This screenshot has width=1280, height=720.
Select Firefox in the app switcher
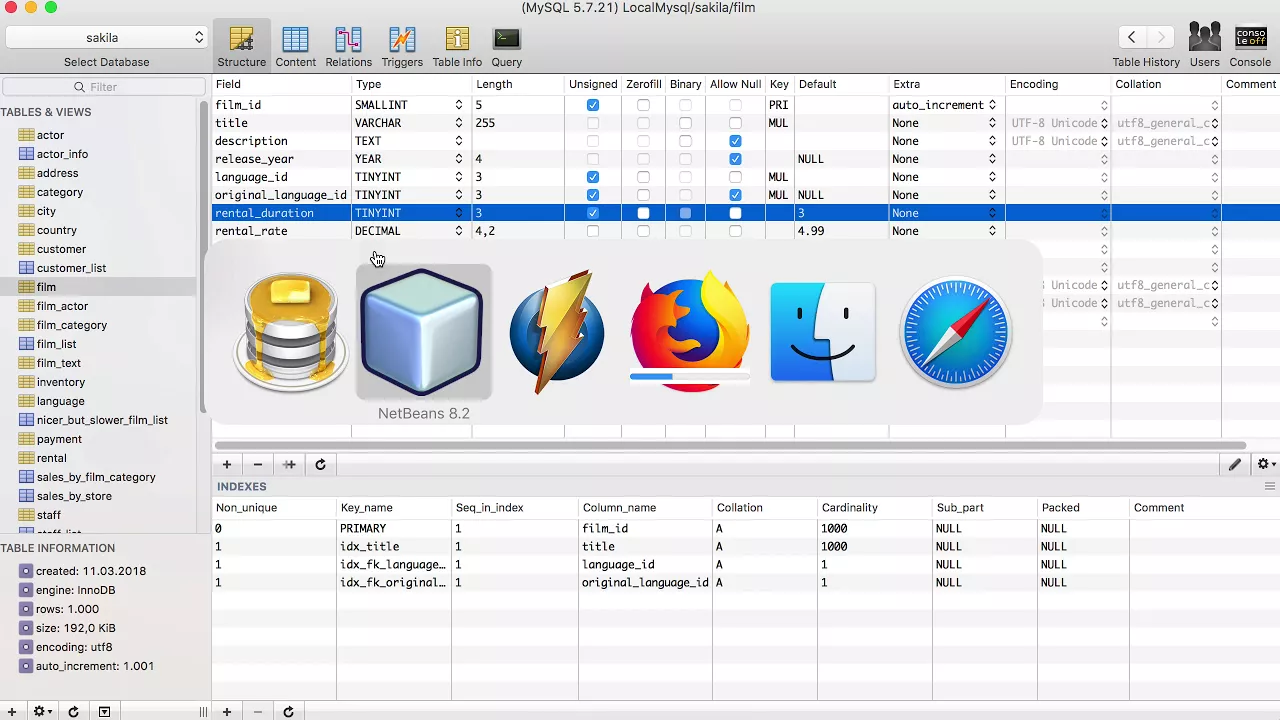[x=690, y=332]
